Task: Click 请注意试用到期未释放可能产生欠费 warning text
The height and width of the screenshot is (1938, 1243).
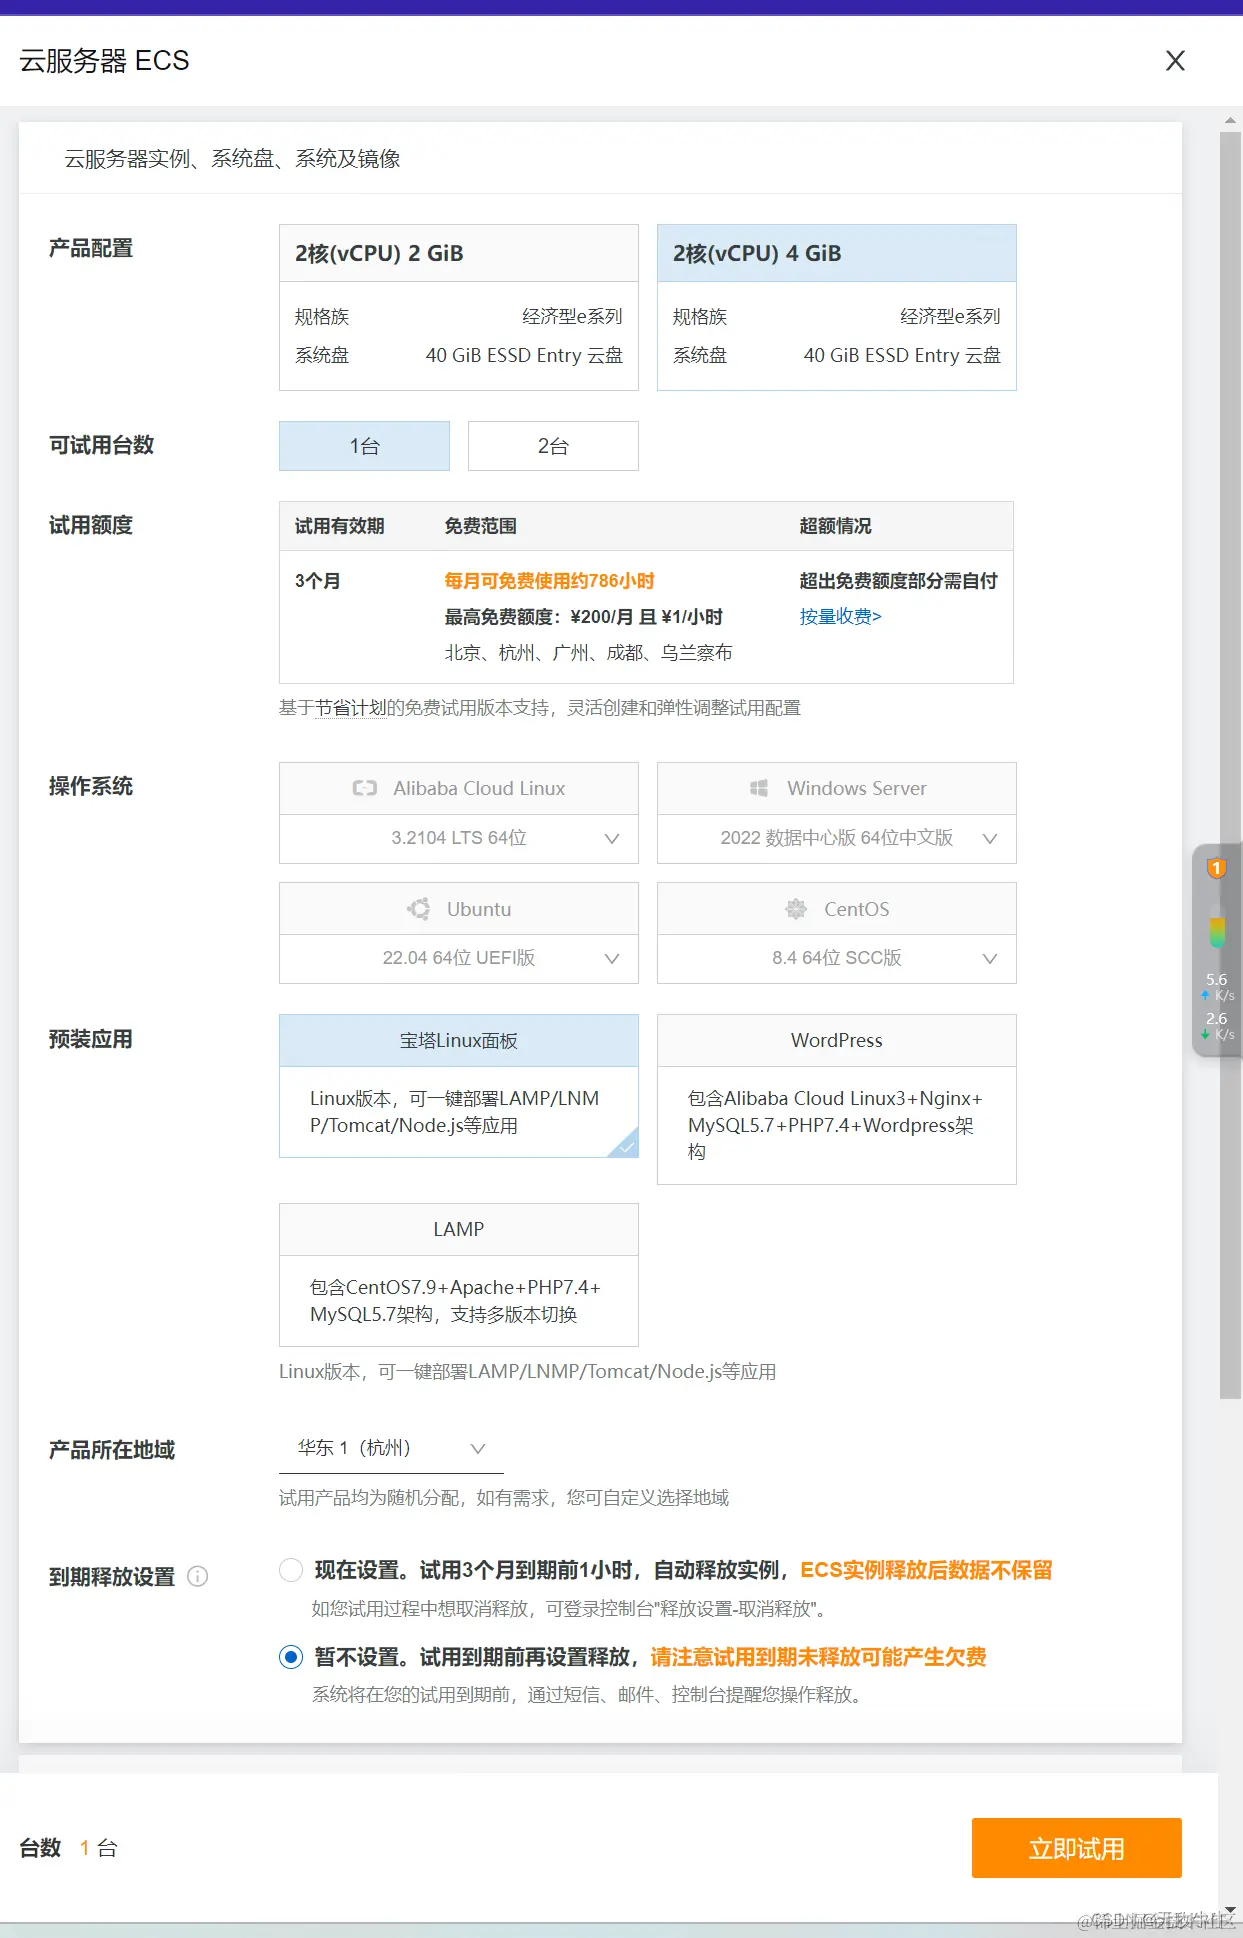Action: (x=818, y=1657)
